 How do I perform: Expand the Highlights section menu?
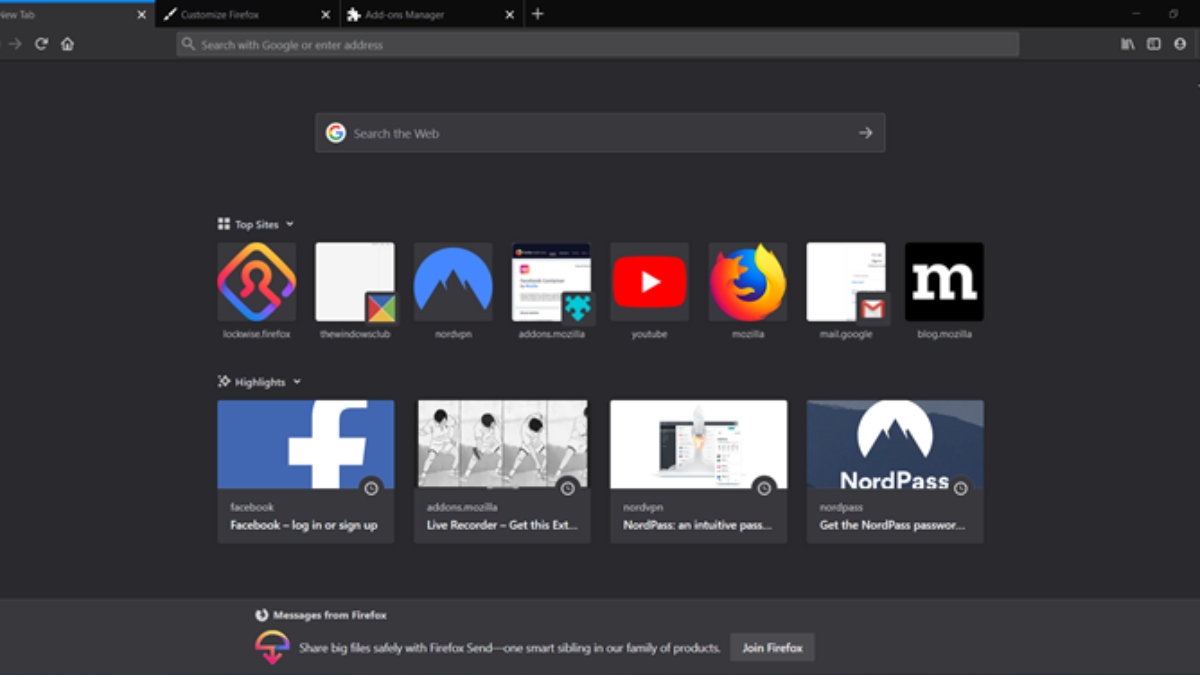pos(297,382)
